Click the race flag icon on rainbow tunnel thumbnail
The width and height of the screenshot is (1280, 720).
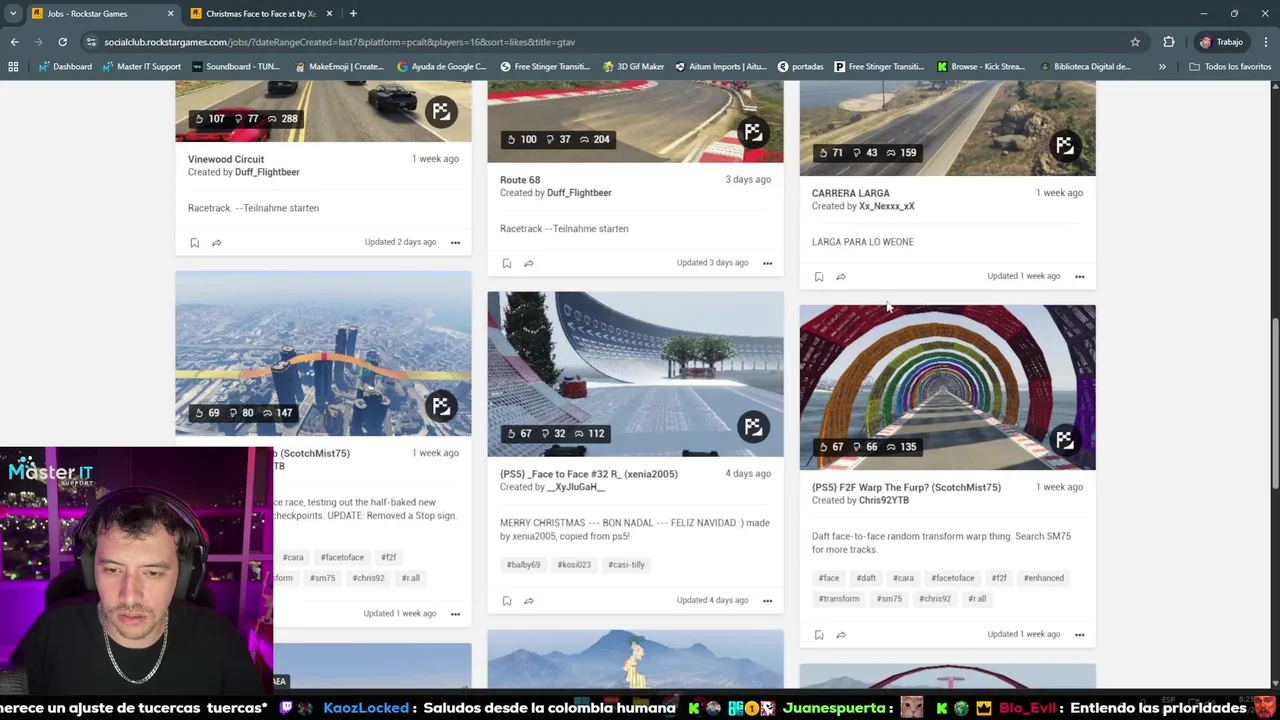(x=1065, y=440)
